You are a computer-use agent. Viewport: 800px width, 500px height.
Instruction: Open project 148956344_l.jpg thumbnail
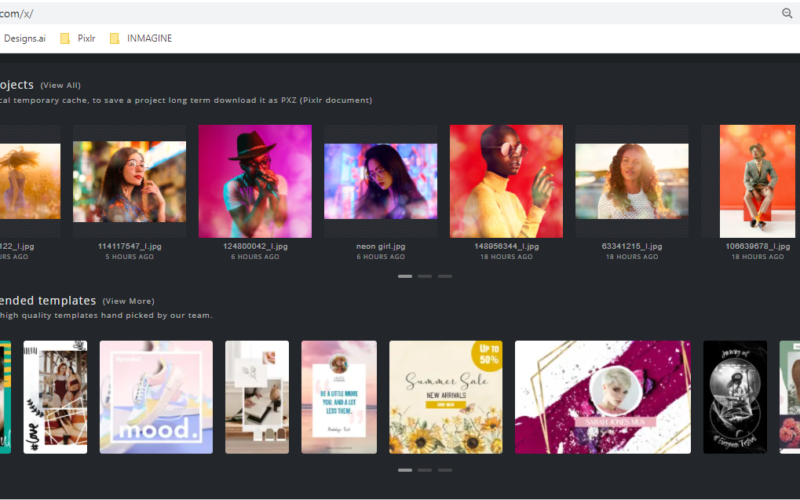click(x=506, y=181)
